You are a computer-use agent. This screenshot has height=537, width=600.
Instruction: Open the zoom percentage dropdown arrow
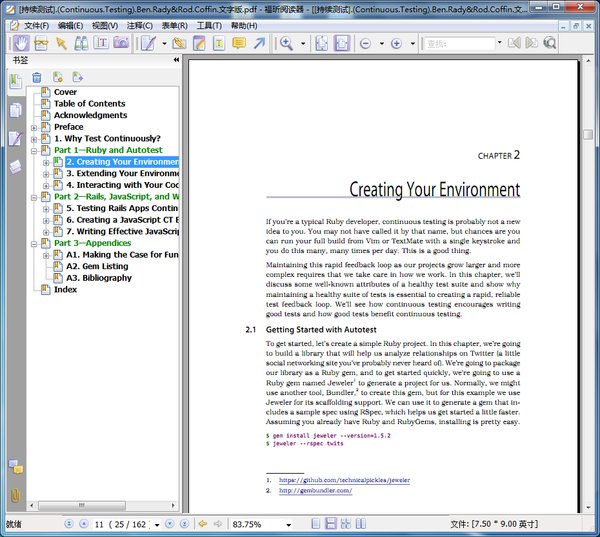tap(289, 525)
